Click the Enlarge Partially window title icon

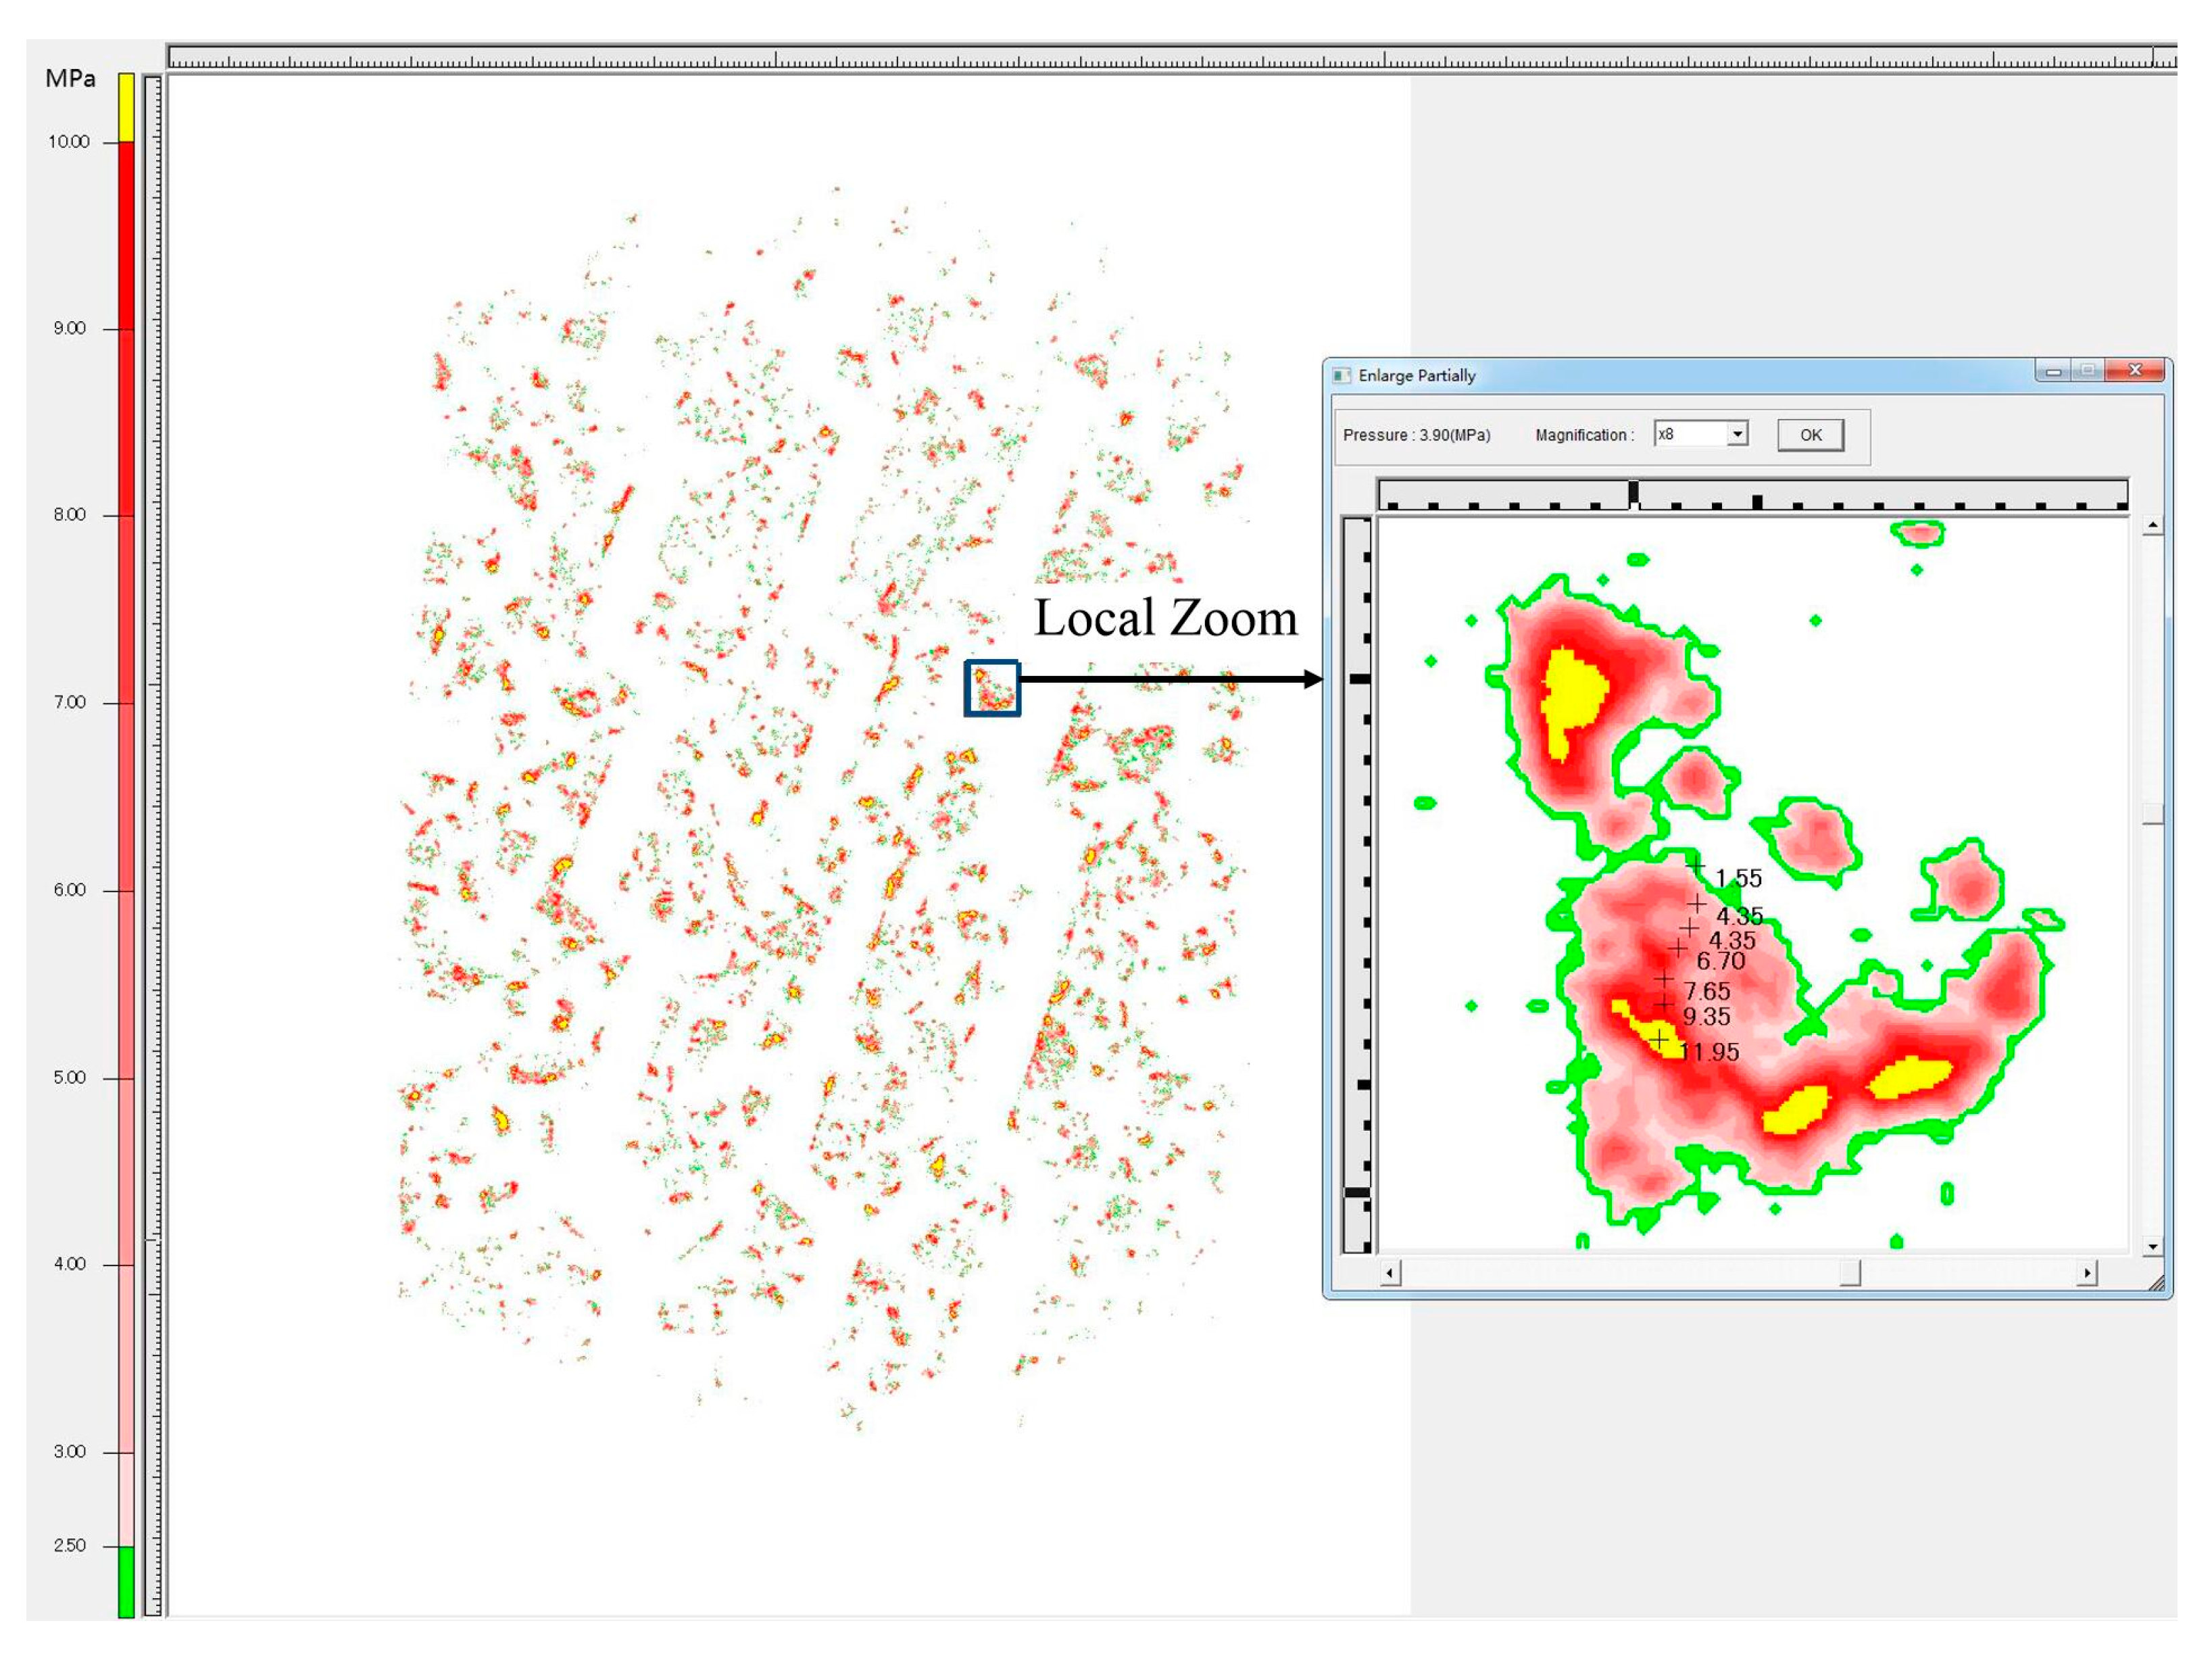[1342, 375]
